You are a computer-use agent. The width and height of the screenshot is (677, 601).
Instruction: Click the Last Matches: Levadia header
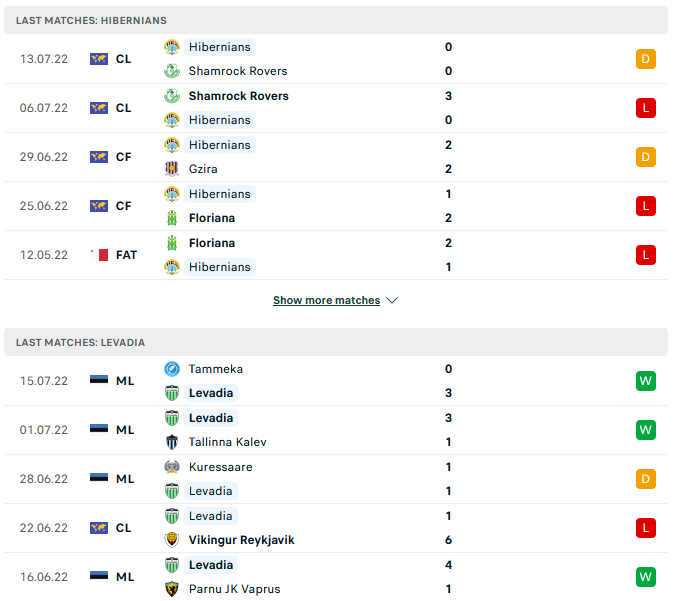pos(81,342)
